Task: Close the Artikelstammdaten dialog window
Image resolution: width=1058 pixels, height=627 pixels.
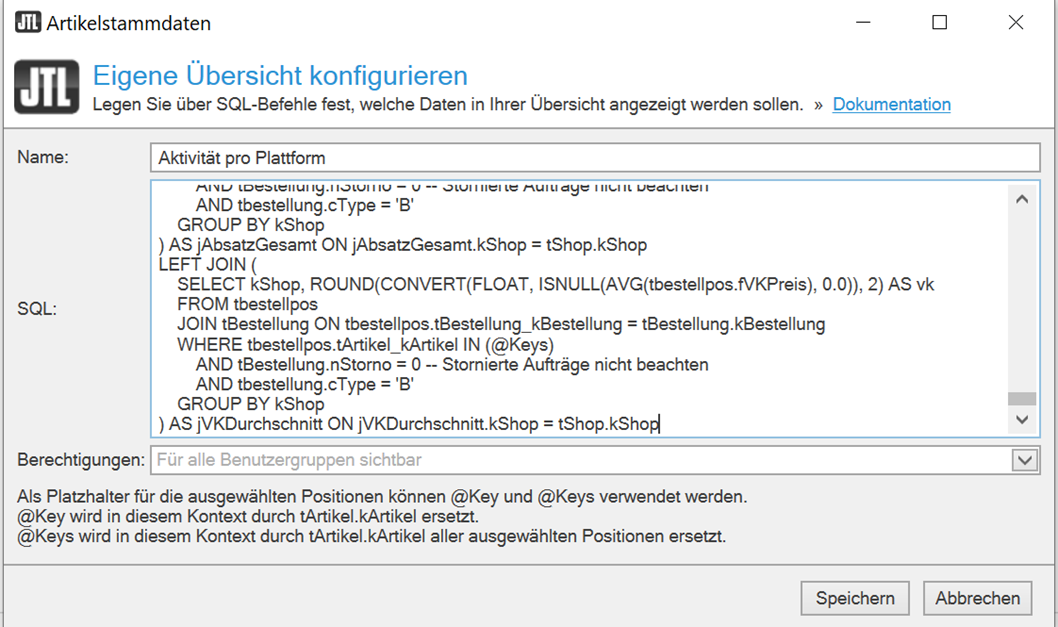Action: click(x=1015, y=22)
